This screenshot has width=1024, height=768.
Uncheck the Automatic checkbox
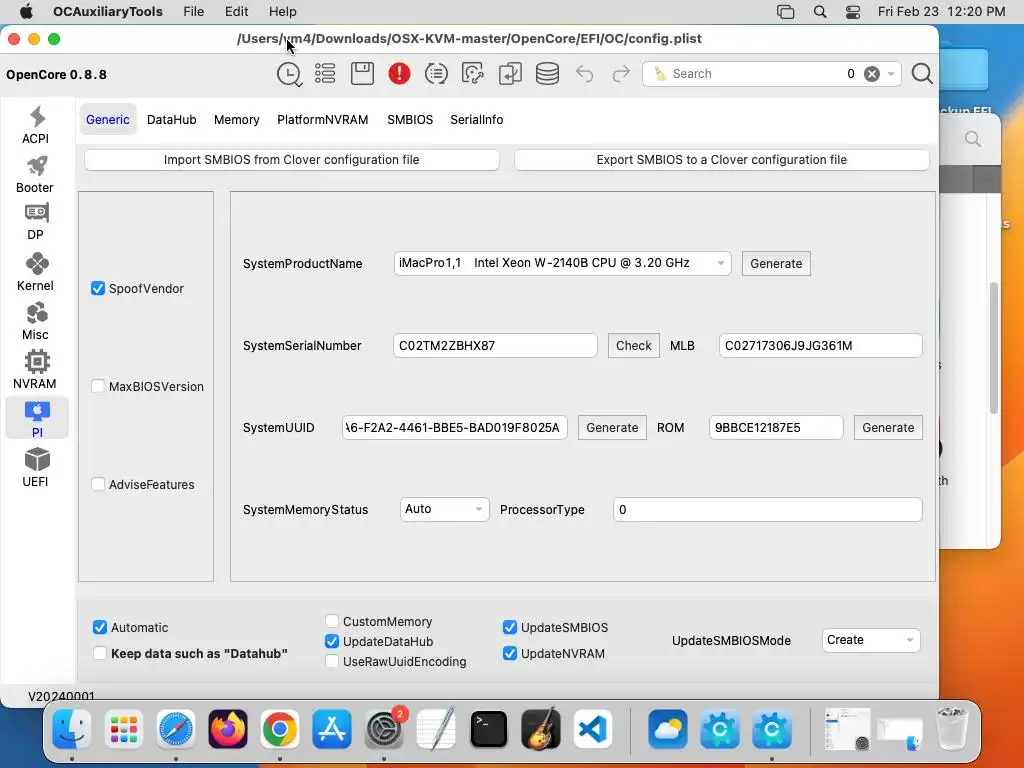(100, 628)
